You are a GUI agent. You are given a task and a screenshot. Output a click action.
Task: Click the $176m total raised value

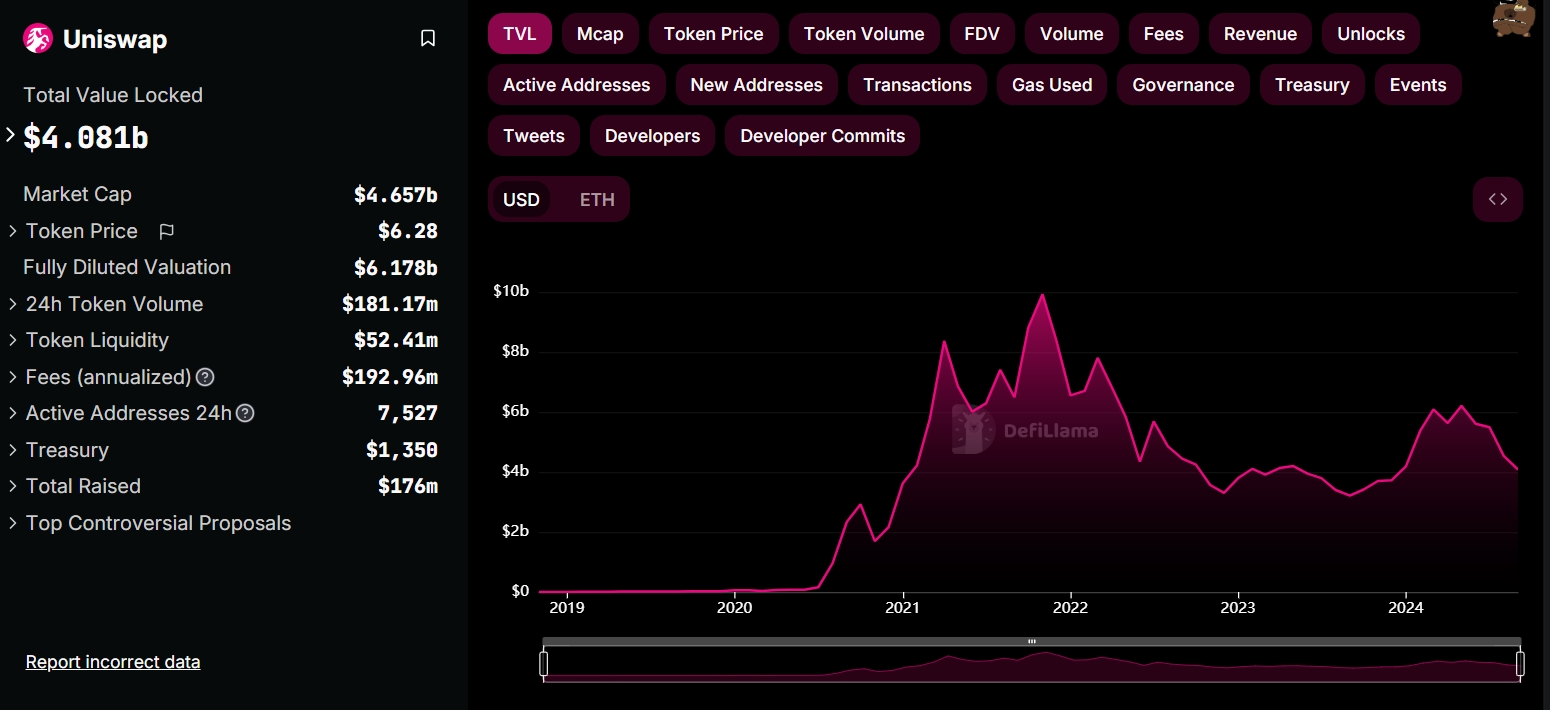tap(408, 486)
